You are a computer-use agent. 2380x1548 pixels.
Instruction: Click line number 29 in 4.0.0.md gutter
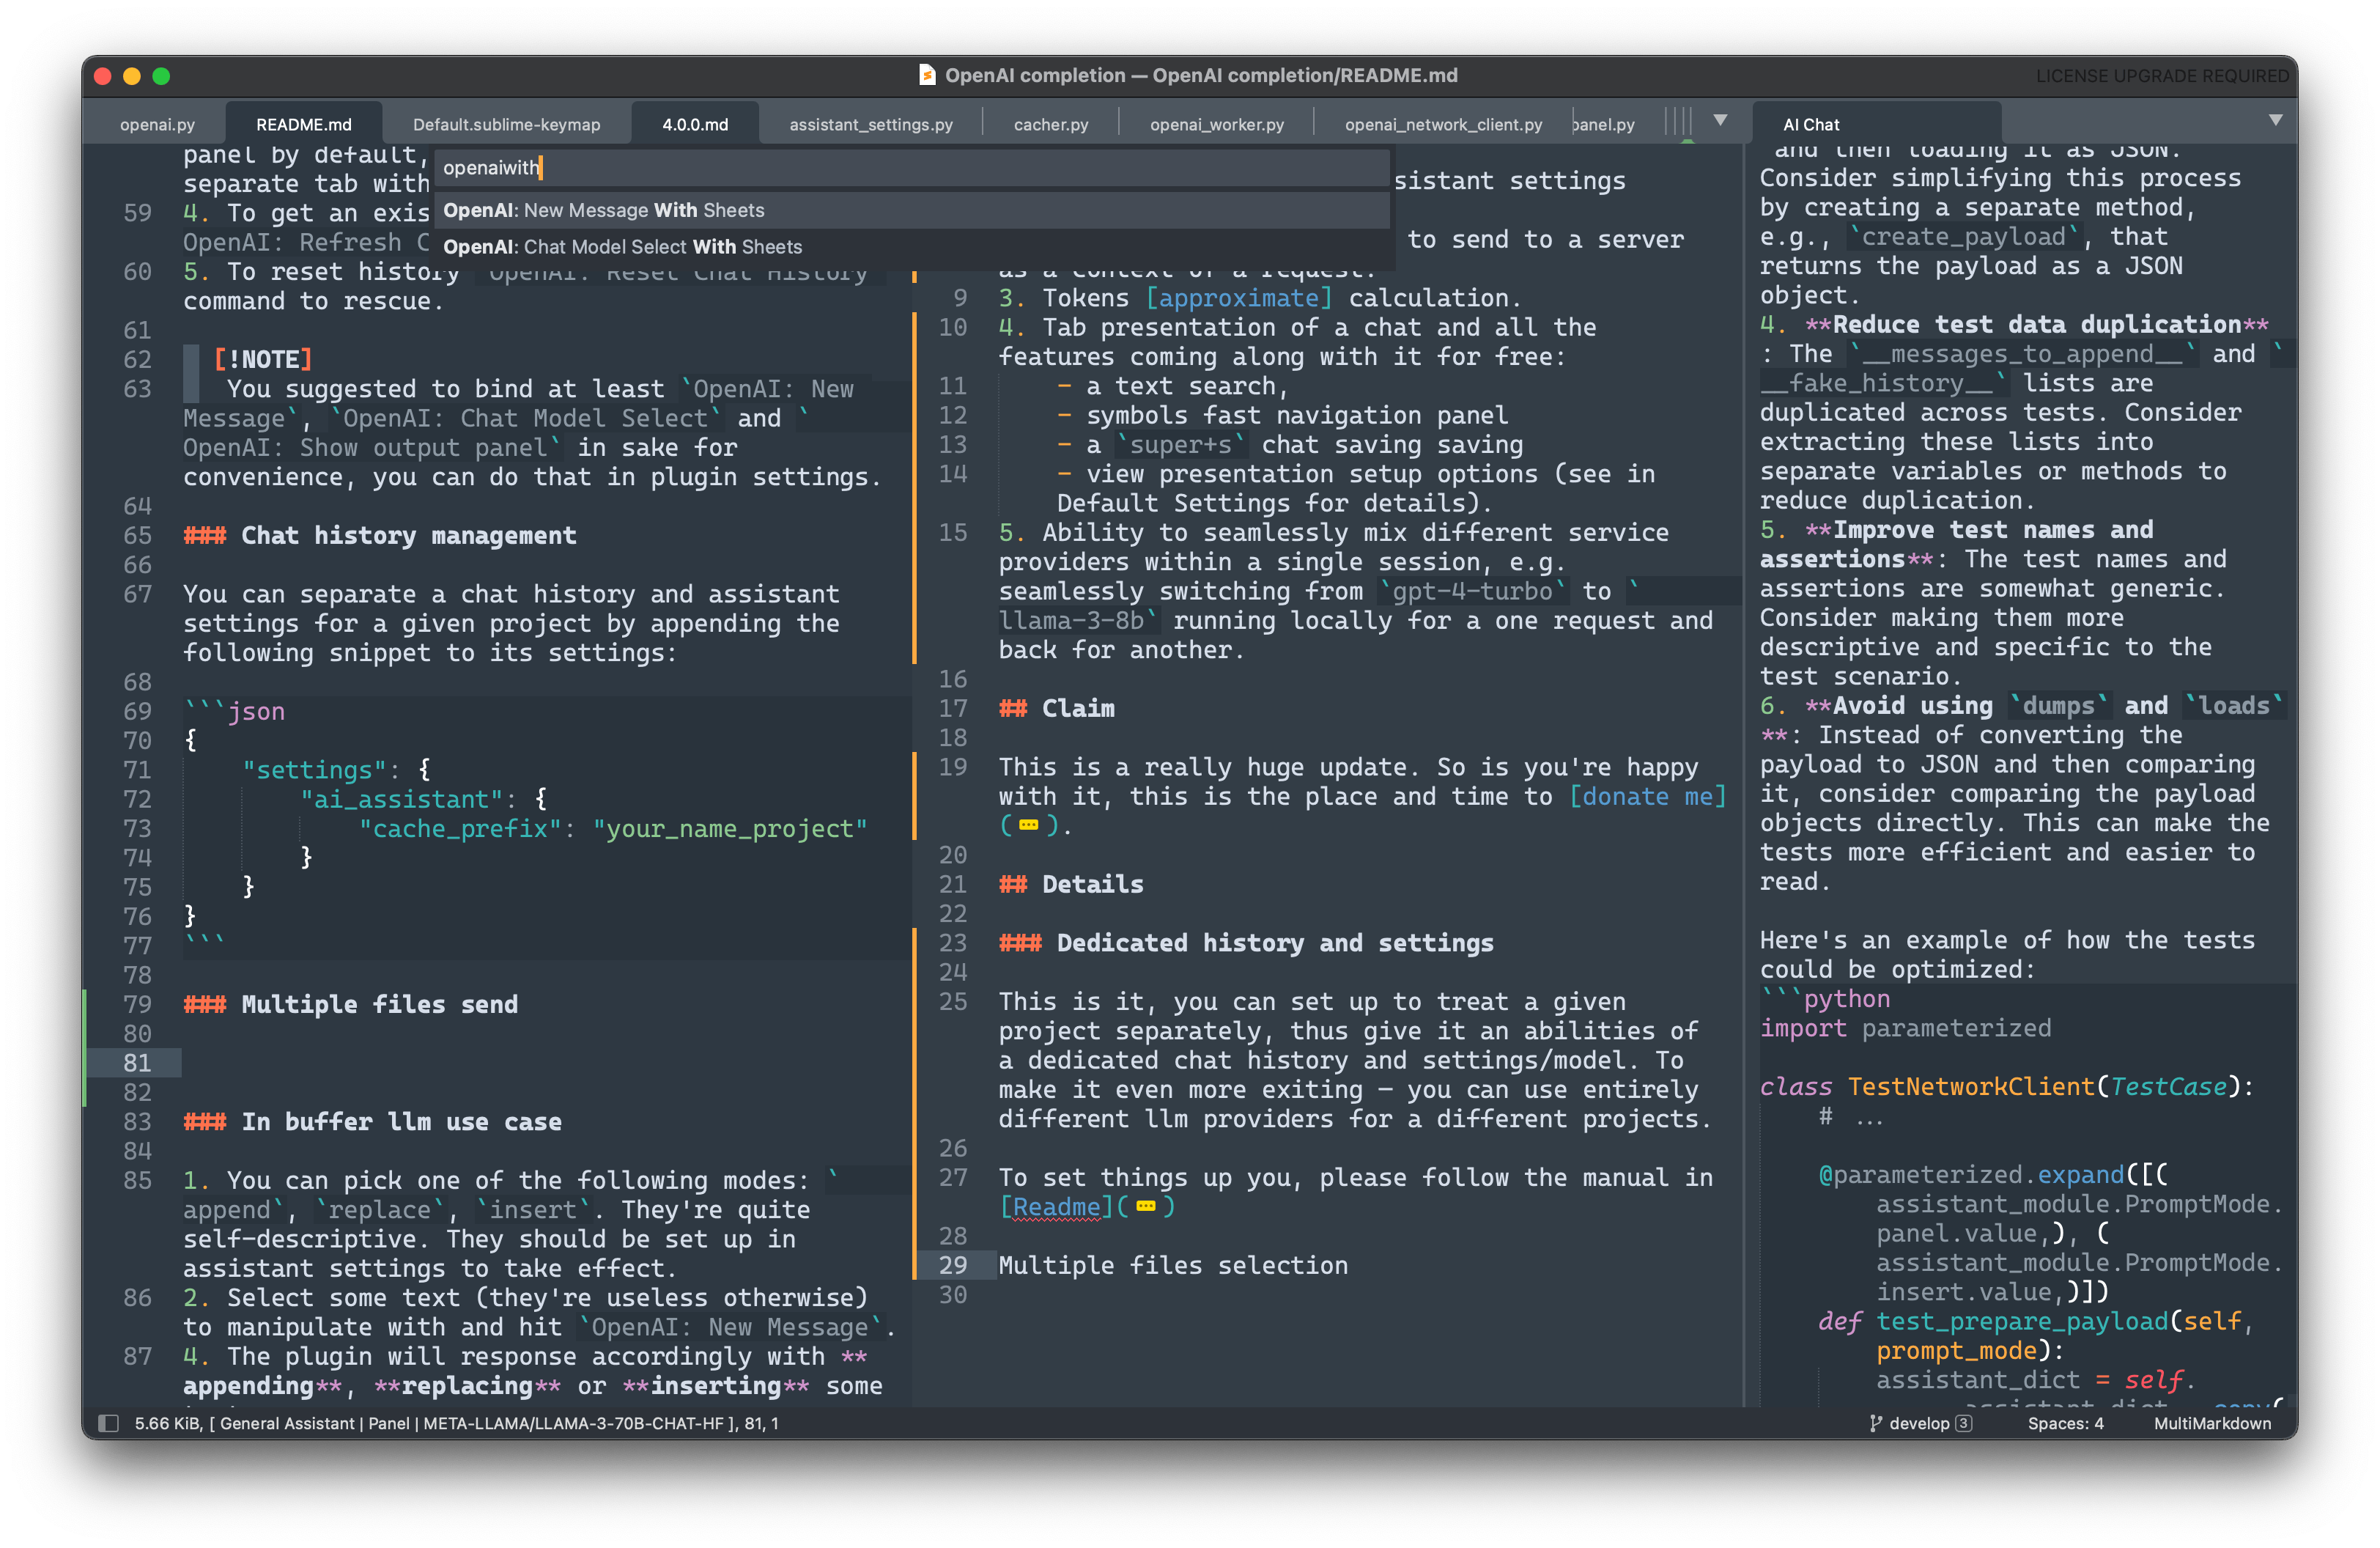click(x=953, y=1266)
